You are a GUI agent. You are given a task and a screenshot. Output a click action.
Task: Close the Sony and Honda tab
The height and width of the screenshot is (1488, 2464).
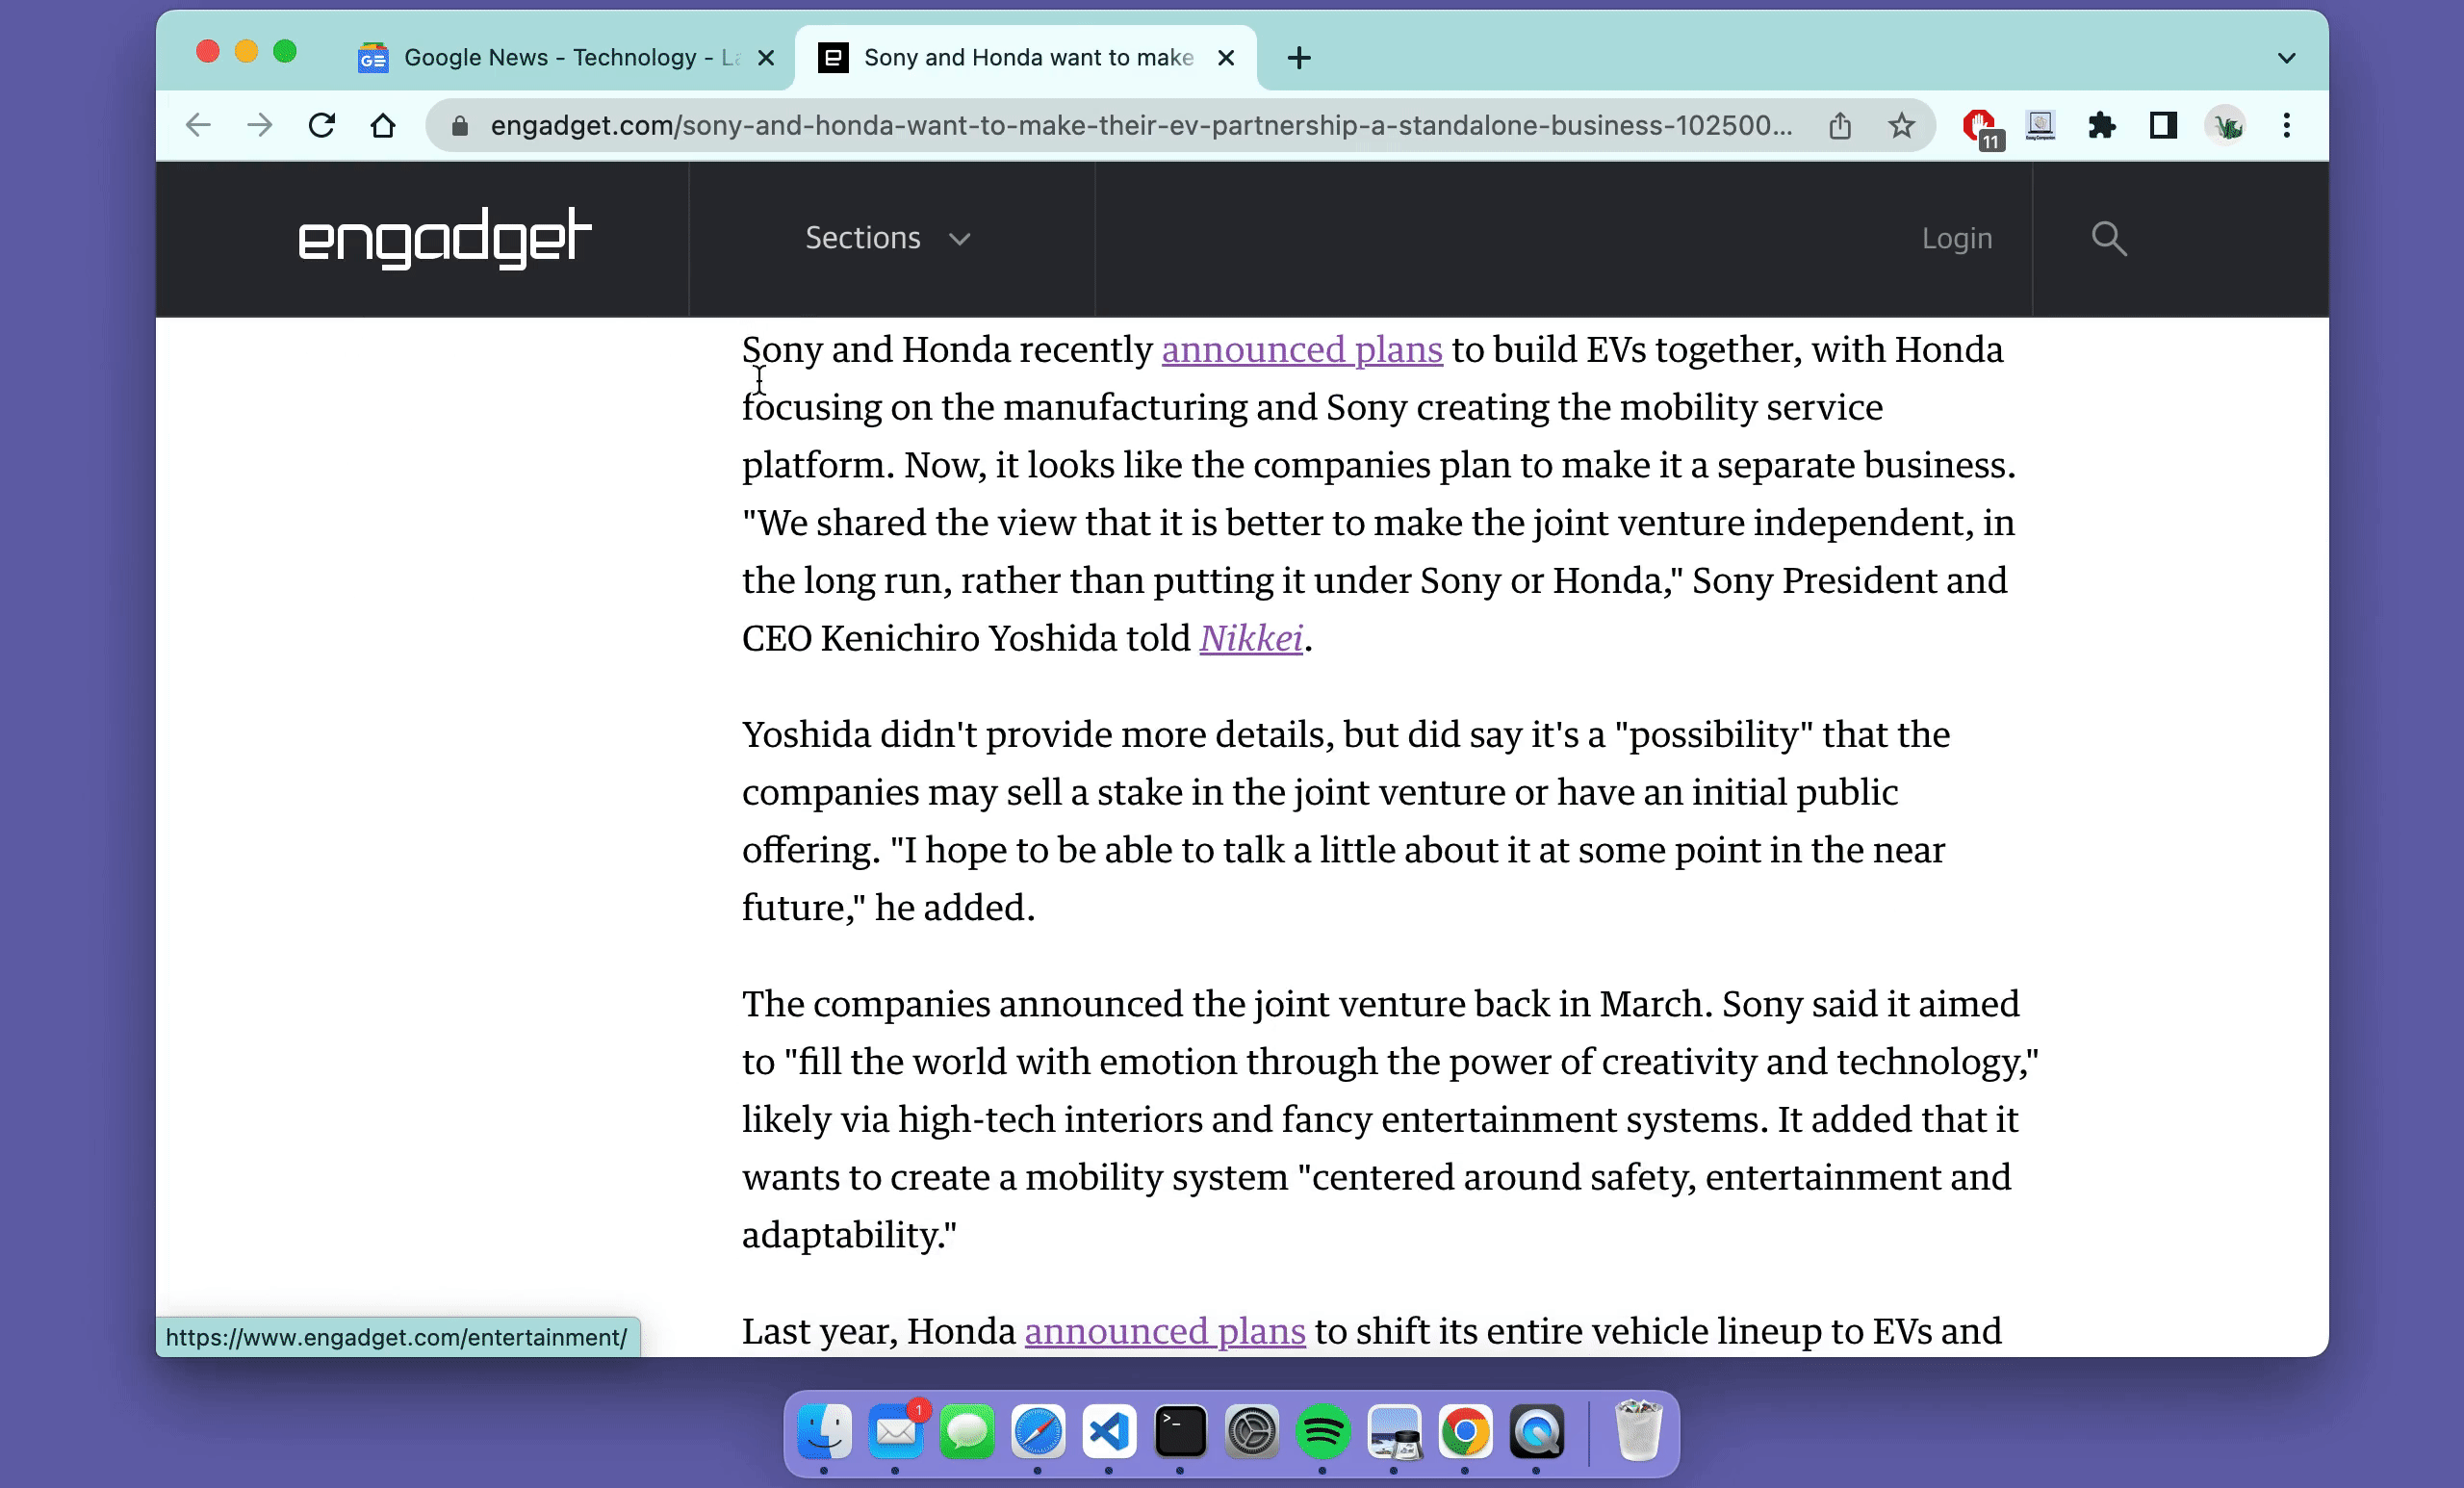pos(1226,58)
